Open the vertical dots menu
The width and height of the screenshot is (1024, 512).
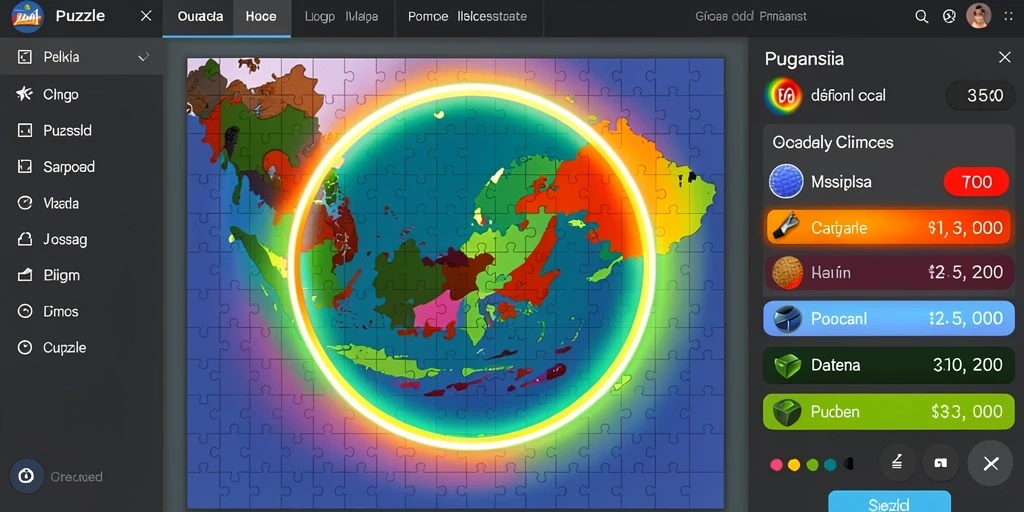tap(1006, 17)
